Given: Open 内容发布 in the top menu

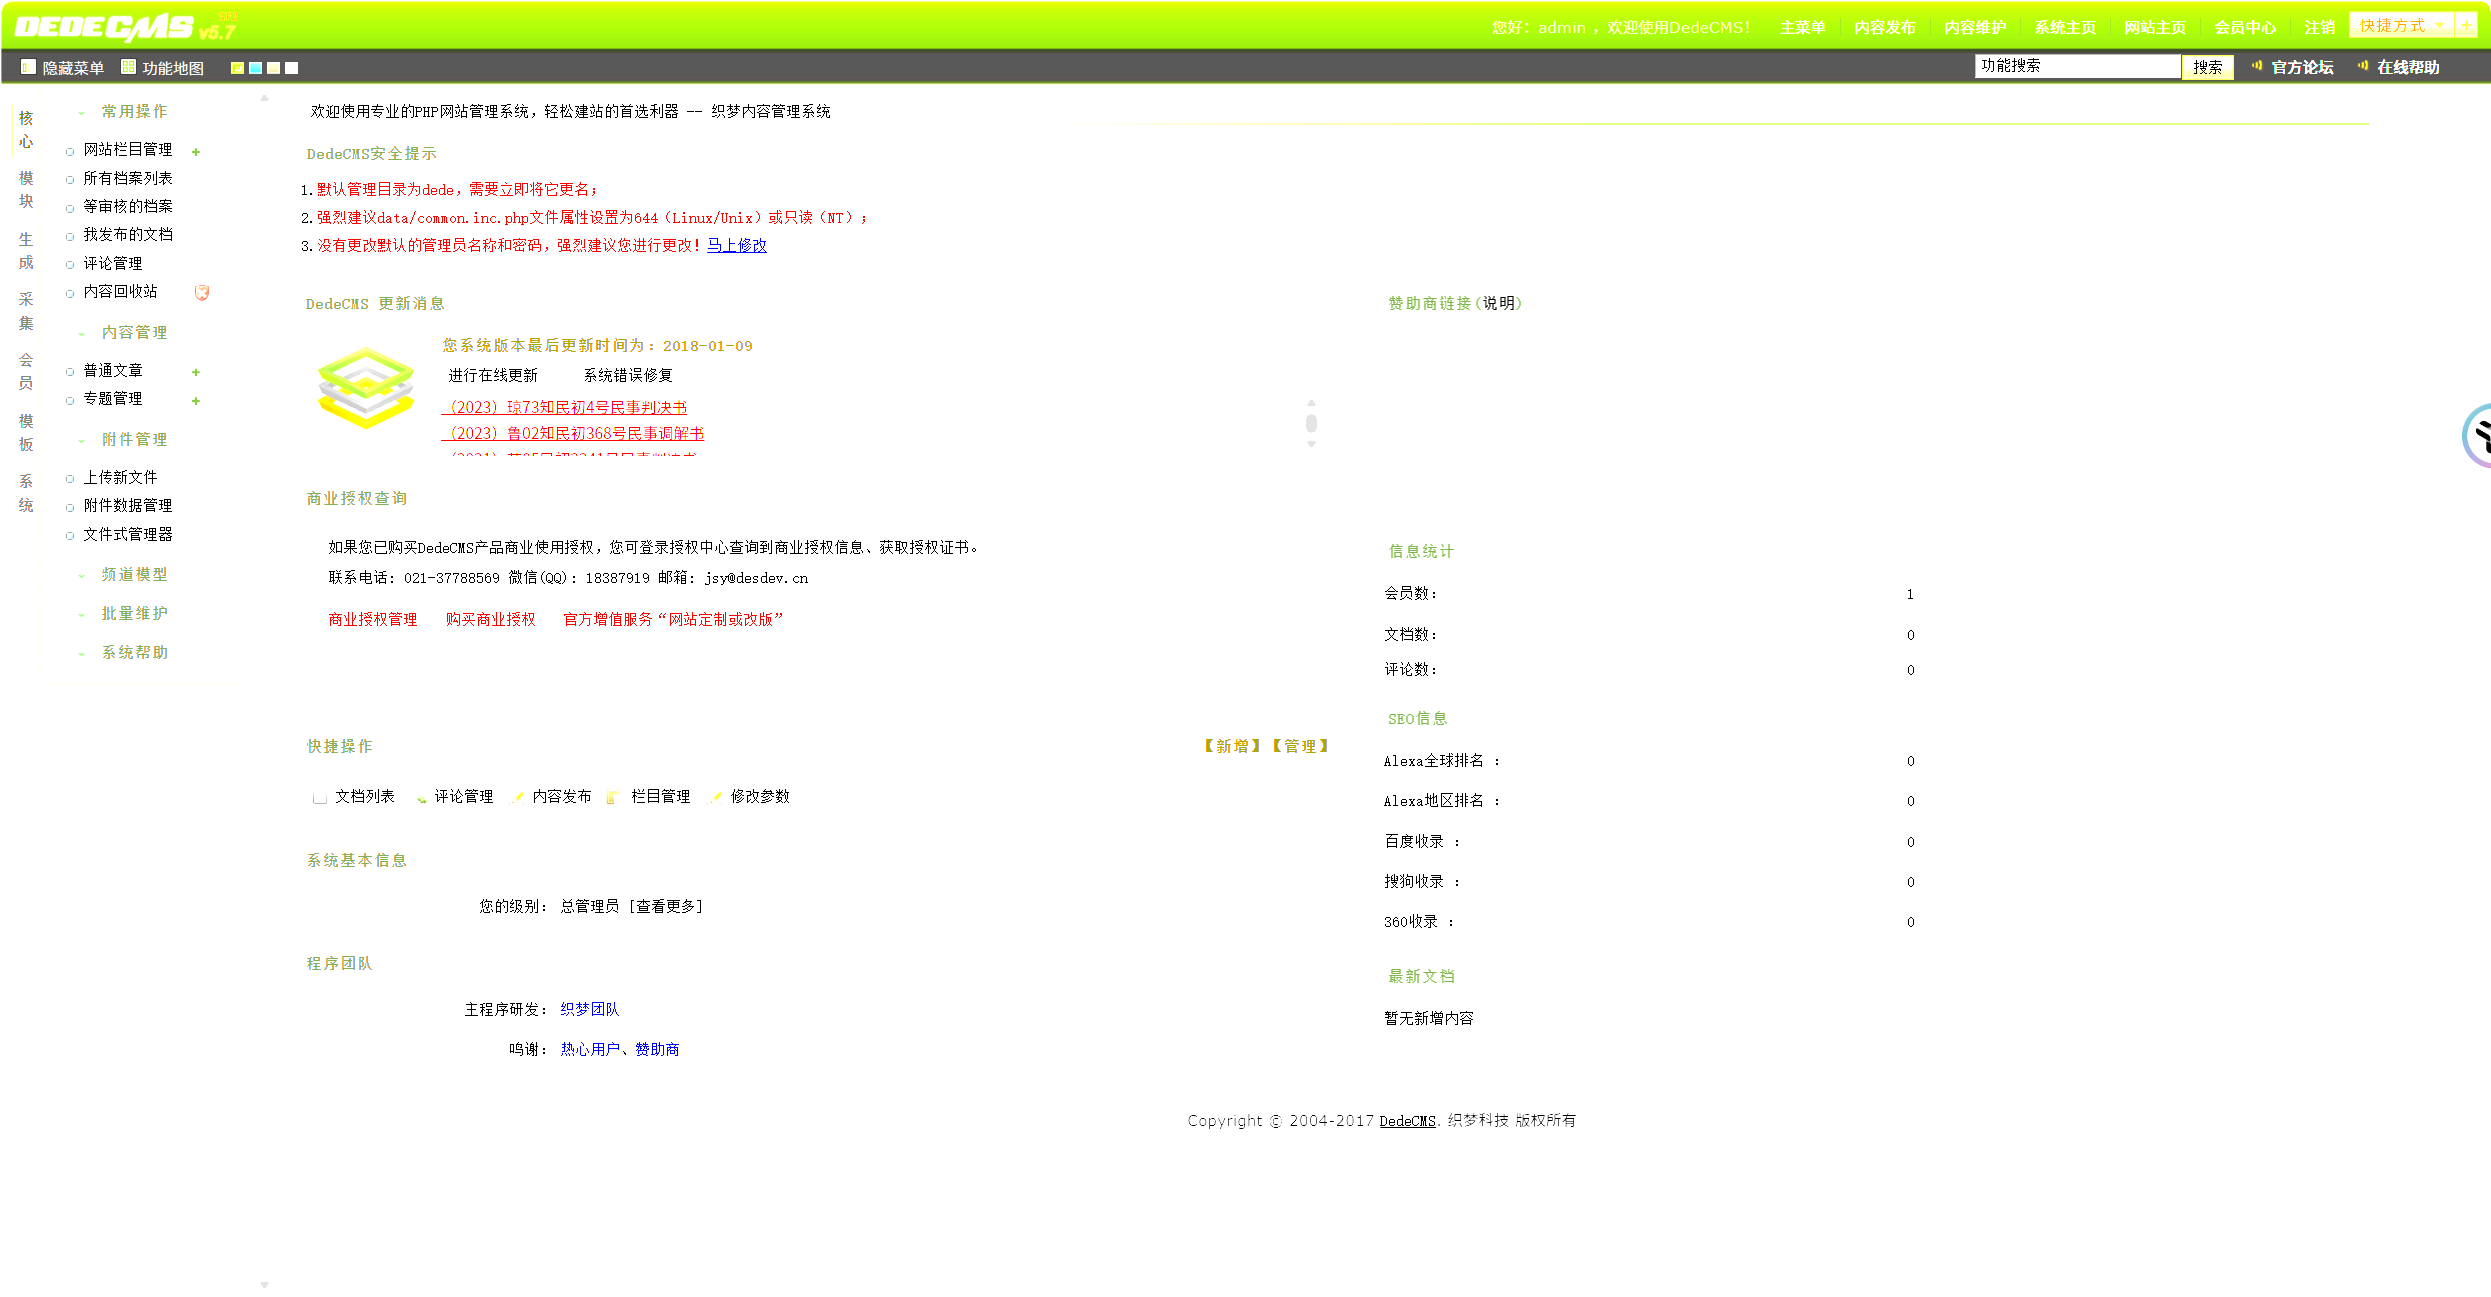Looking at the screenshot, I should click(1884, 27).
